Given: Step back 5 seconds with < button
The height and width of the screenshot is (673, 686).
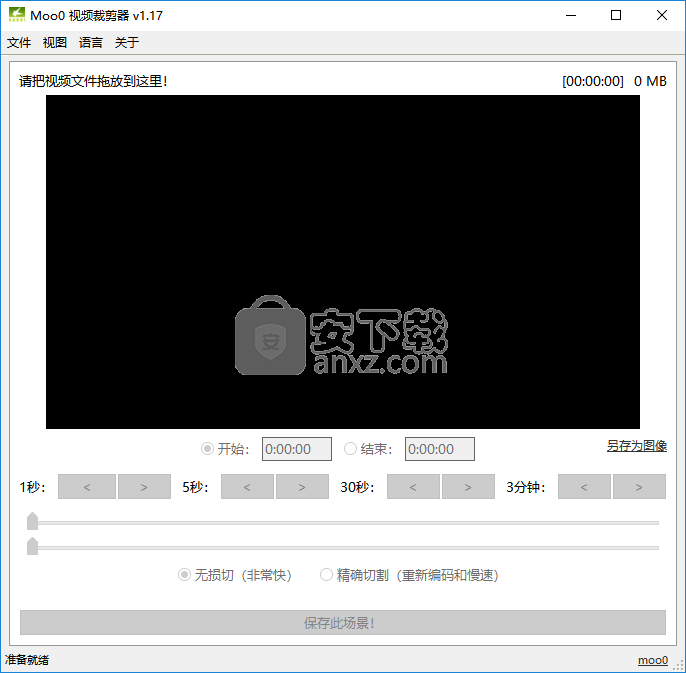Looking at the screenshot, I should [x=247, y=487].
